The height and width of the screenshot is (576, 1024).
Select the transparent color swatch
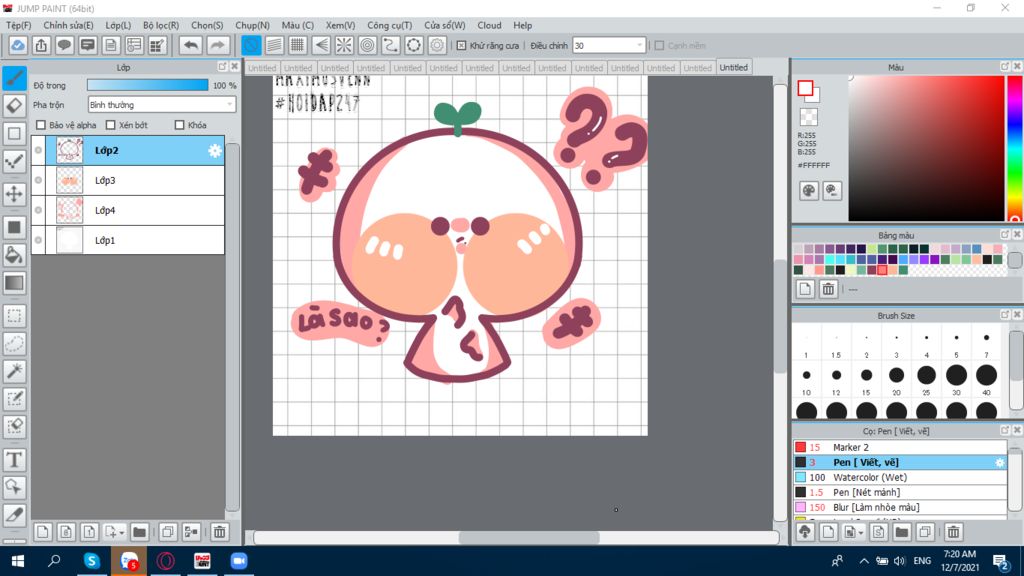tap(808, 117)
